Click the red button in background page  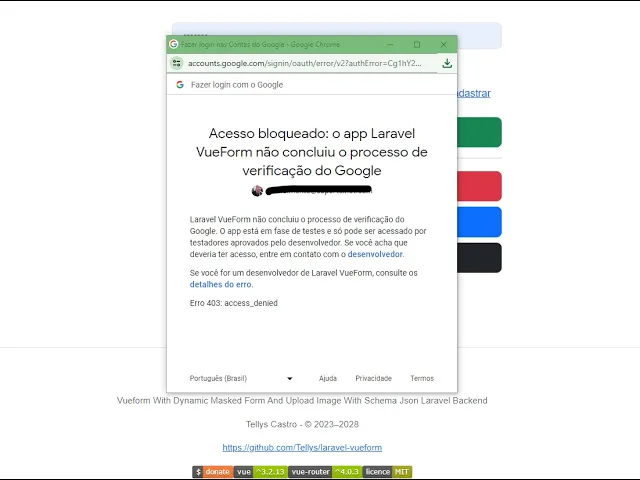click(480, 186)
